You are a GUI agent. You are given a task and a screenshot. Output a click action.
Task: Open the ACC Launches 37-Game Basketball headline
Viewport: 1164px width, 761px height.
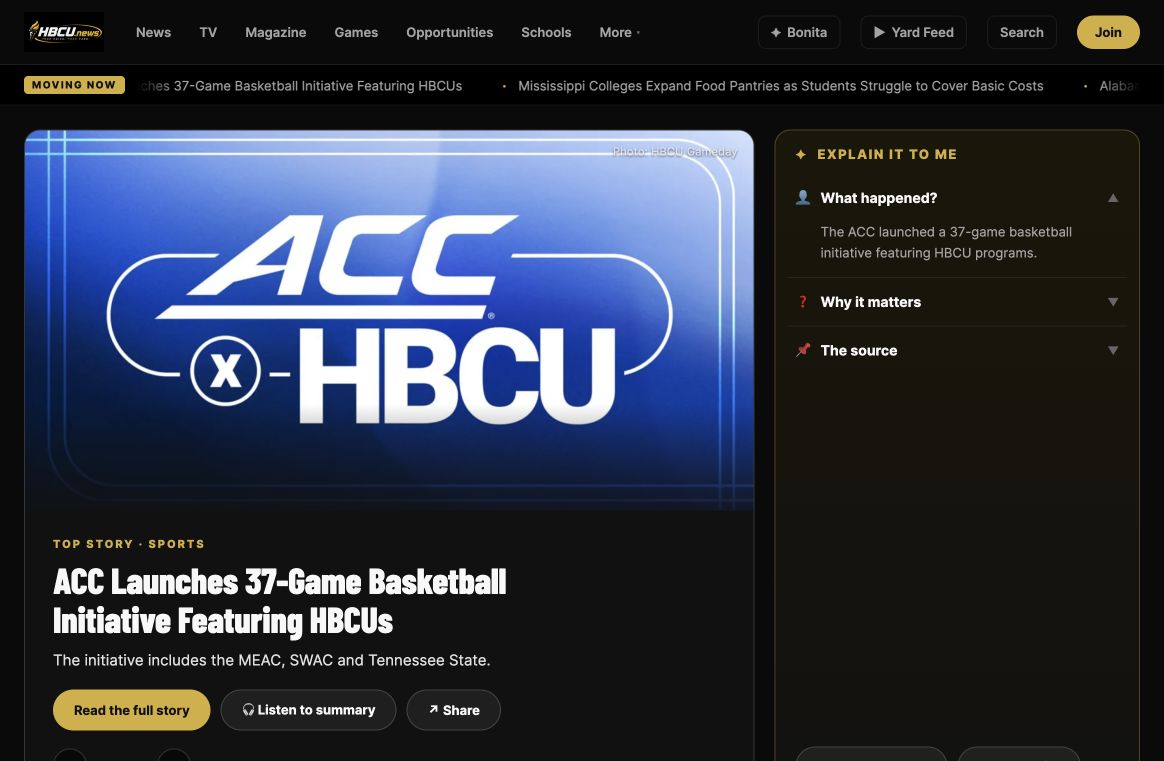[280, 601]
